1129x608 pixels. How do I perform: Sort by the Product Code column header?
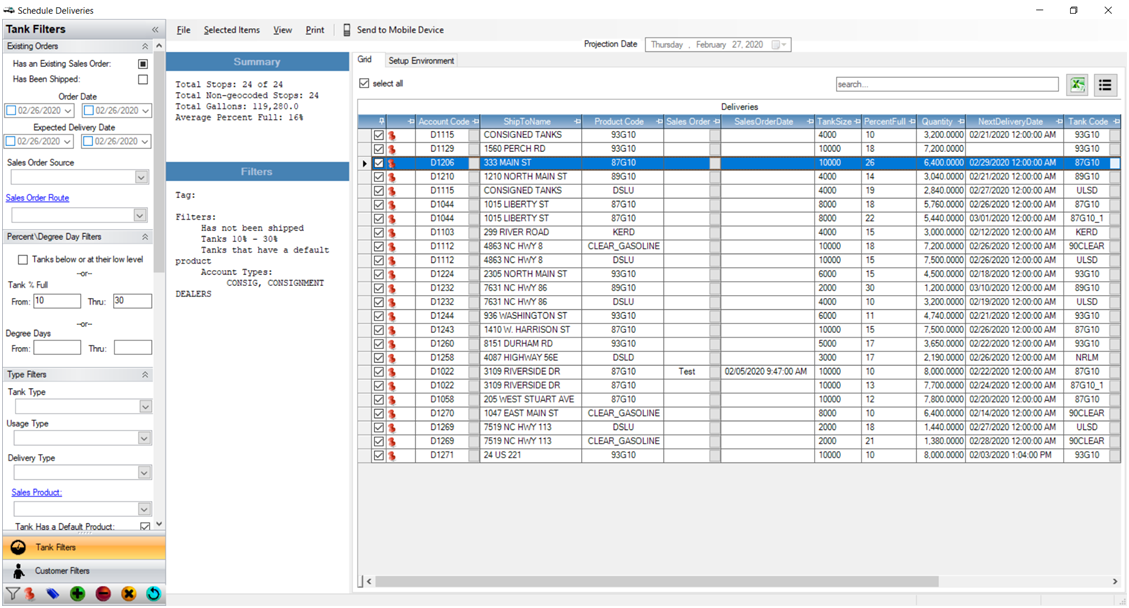(619, 122)
